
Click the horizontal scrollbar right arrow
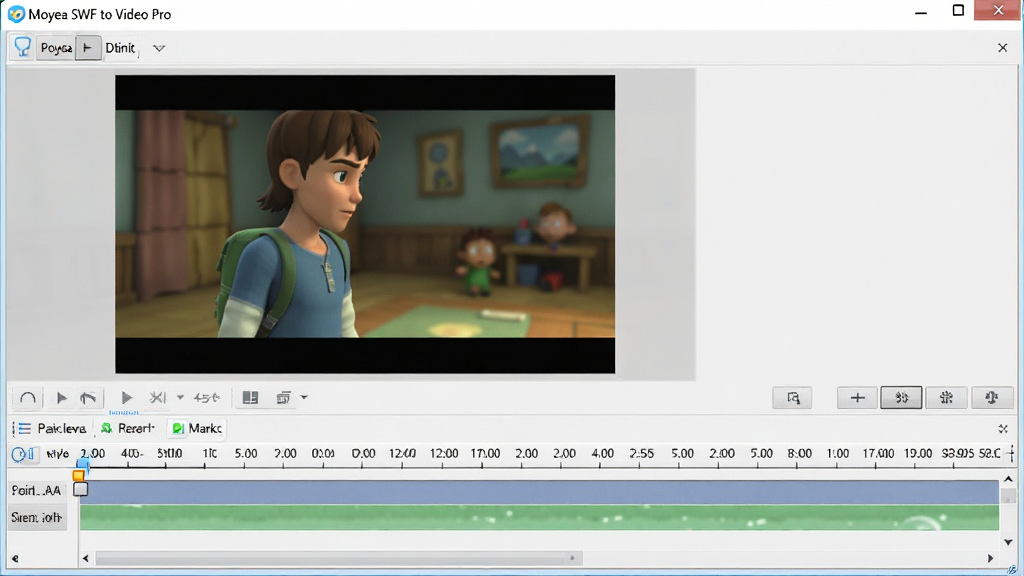[991, 558]
